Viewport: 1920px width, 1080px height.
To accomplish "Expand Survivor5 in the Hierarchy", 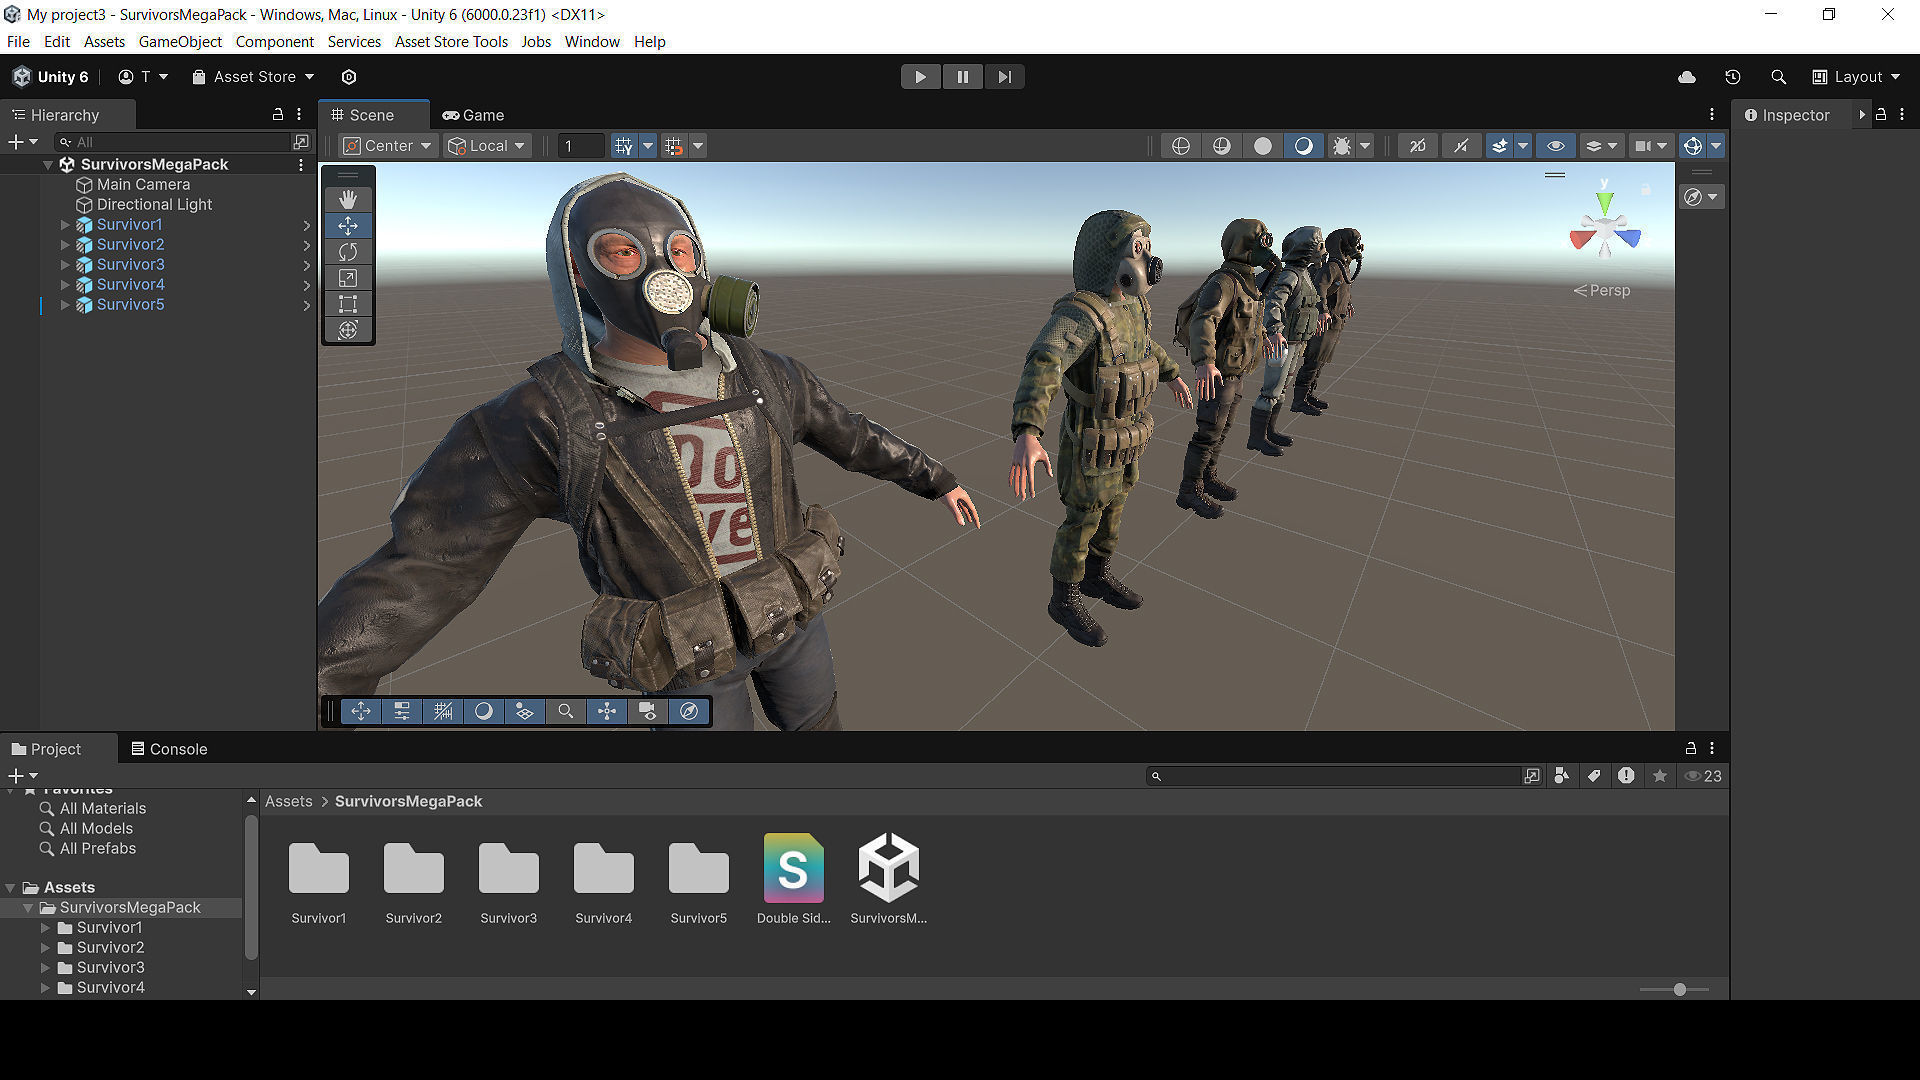I will [65, 305].
